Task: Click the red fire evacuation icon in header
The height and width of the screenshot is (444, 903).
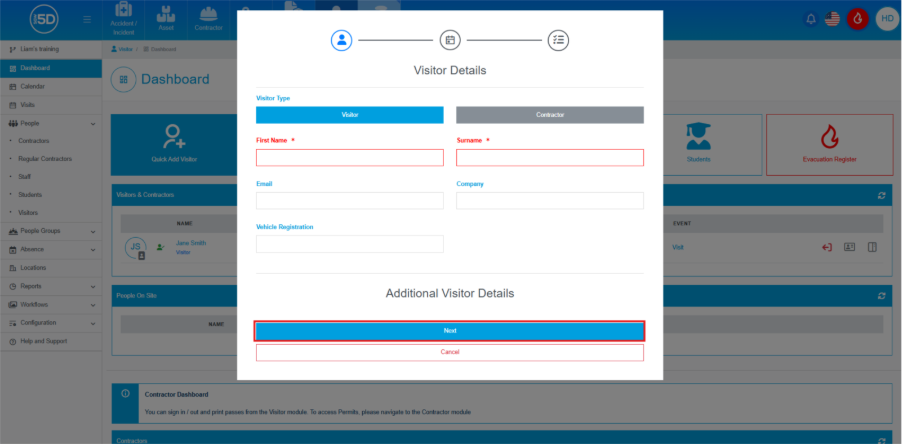Action: point(857,19)
